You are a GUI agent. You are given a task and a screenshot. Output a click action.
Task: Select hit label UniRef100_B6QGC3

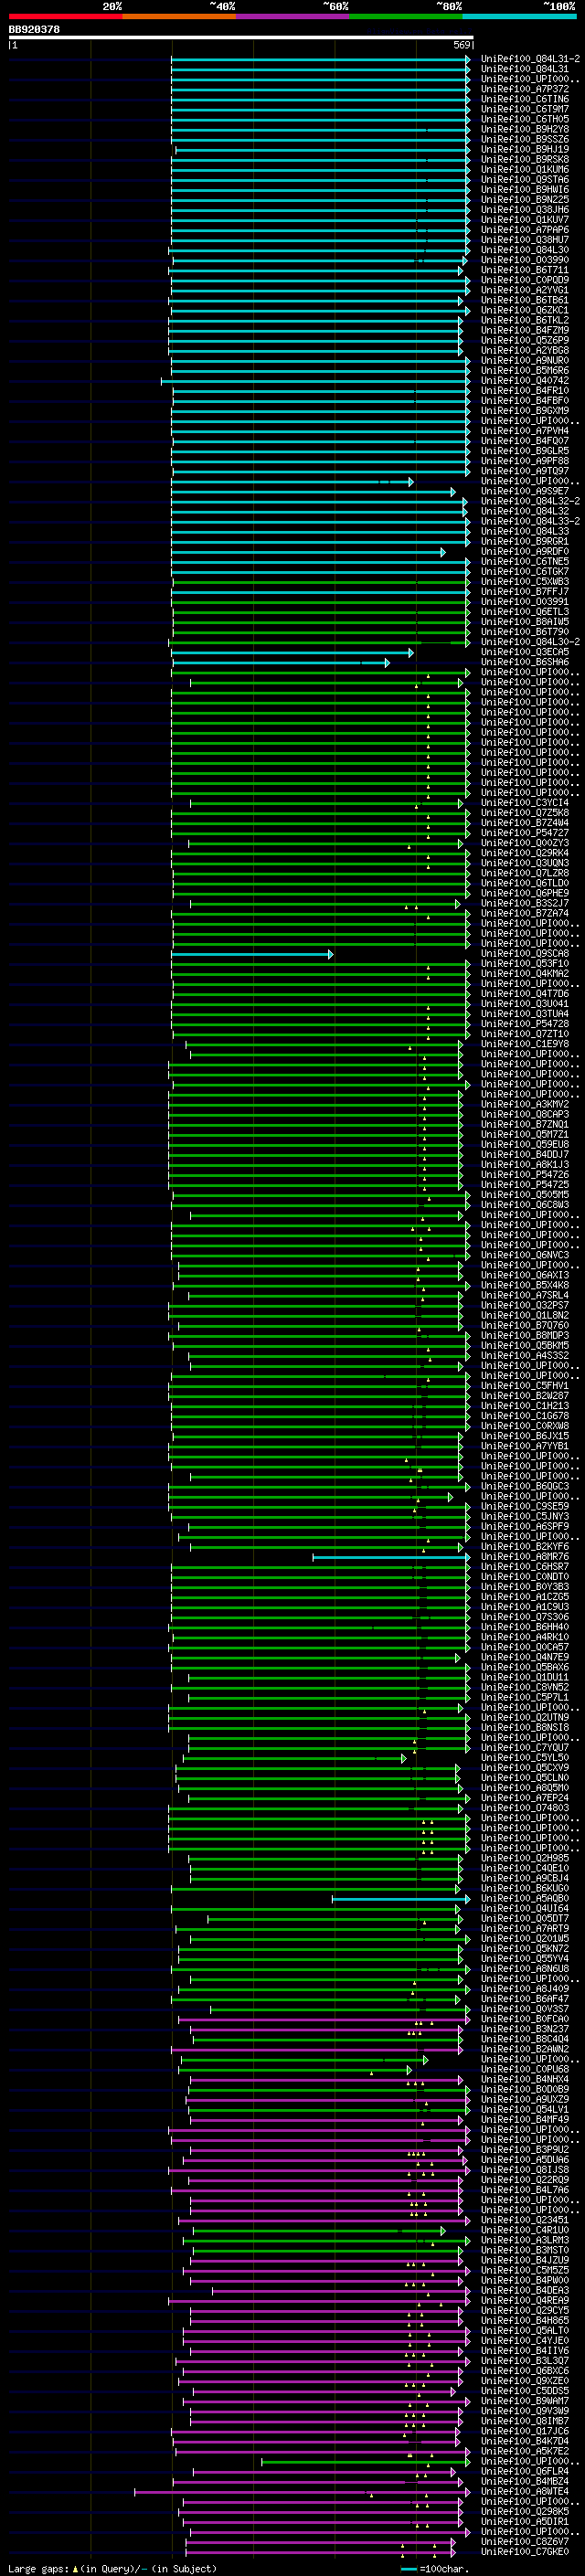point(525,1487)
